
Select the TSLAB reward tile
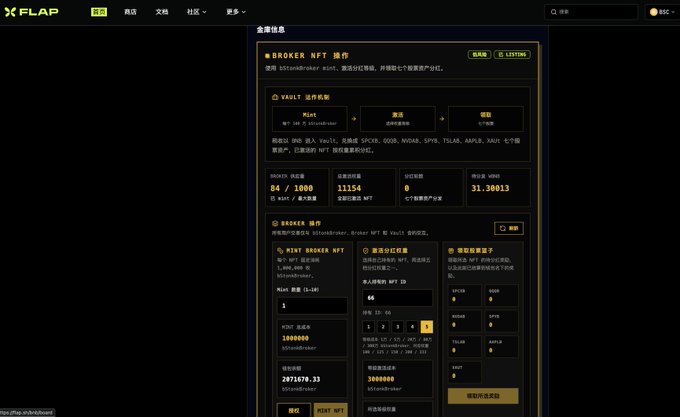pyautogui.click(x=464, y=346)
